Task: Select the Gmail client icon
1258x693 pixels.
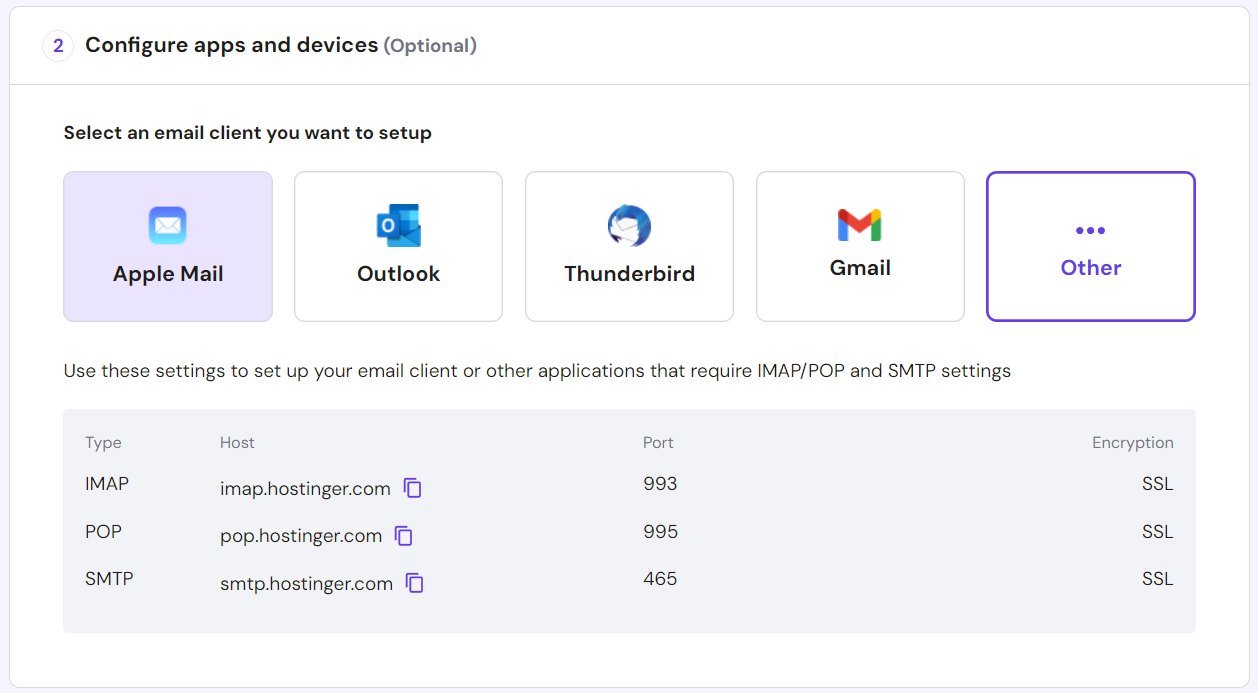Action: coord(860,224)
